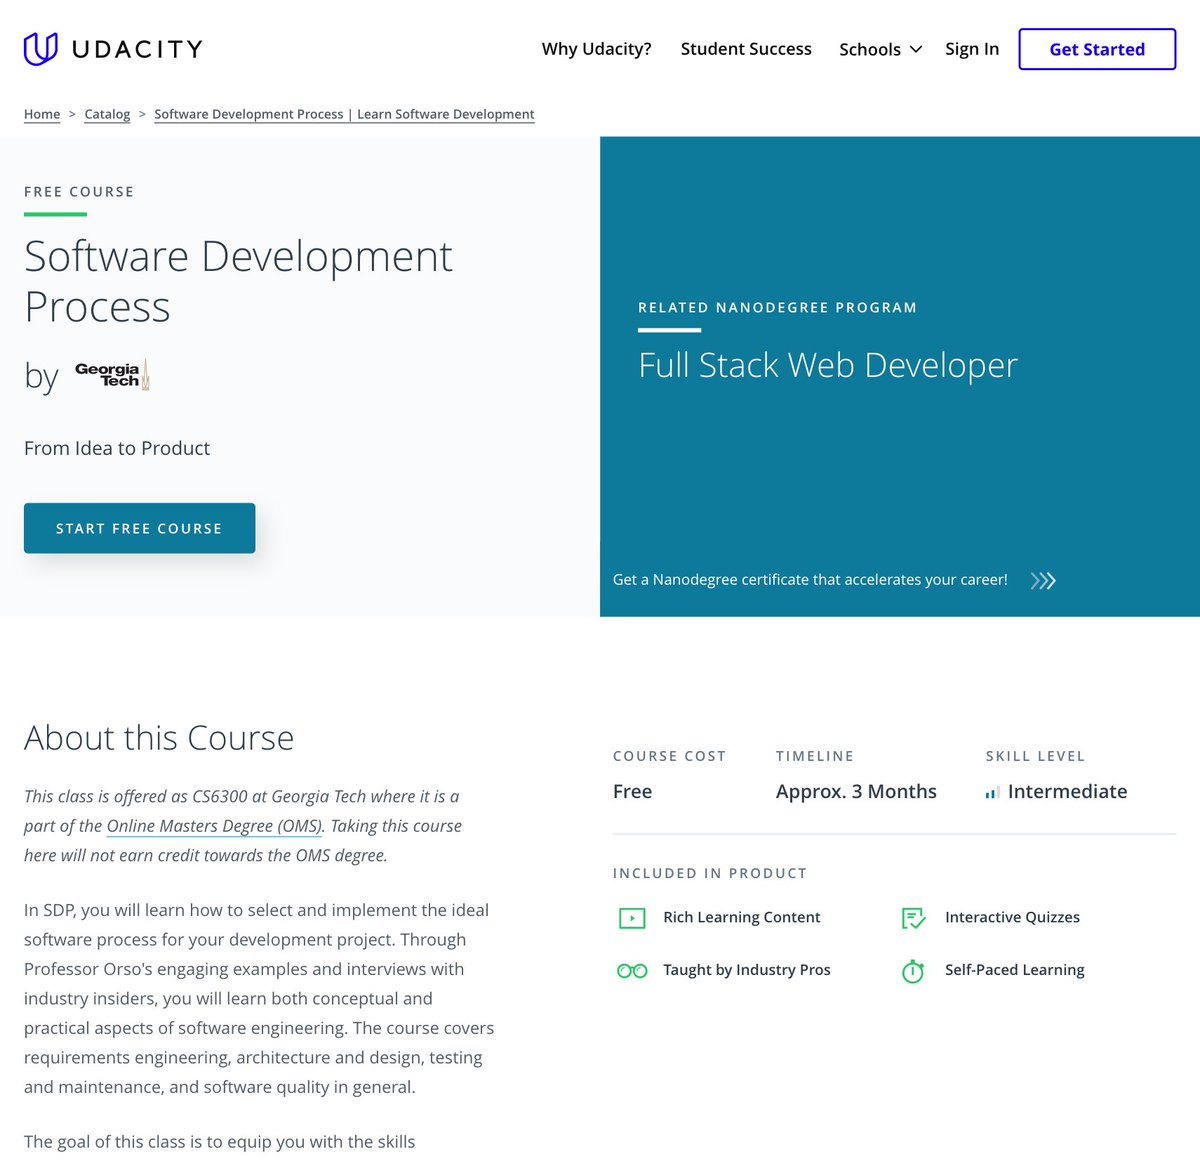Open the Online Masters Degree (OMS) link

click(214, 826)
